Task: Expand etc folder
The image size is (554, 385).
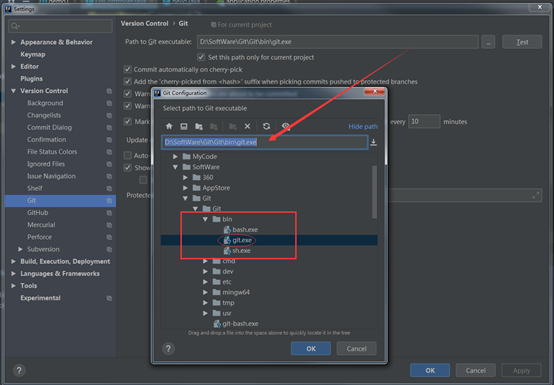Action: click(x=205, y=282)
